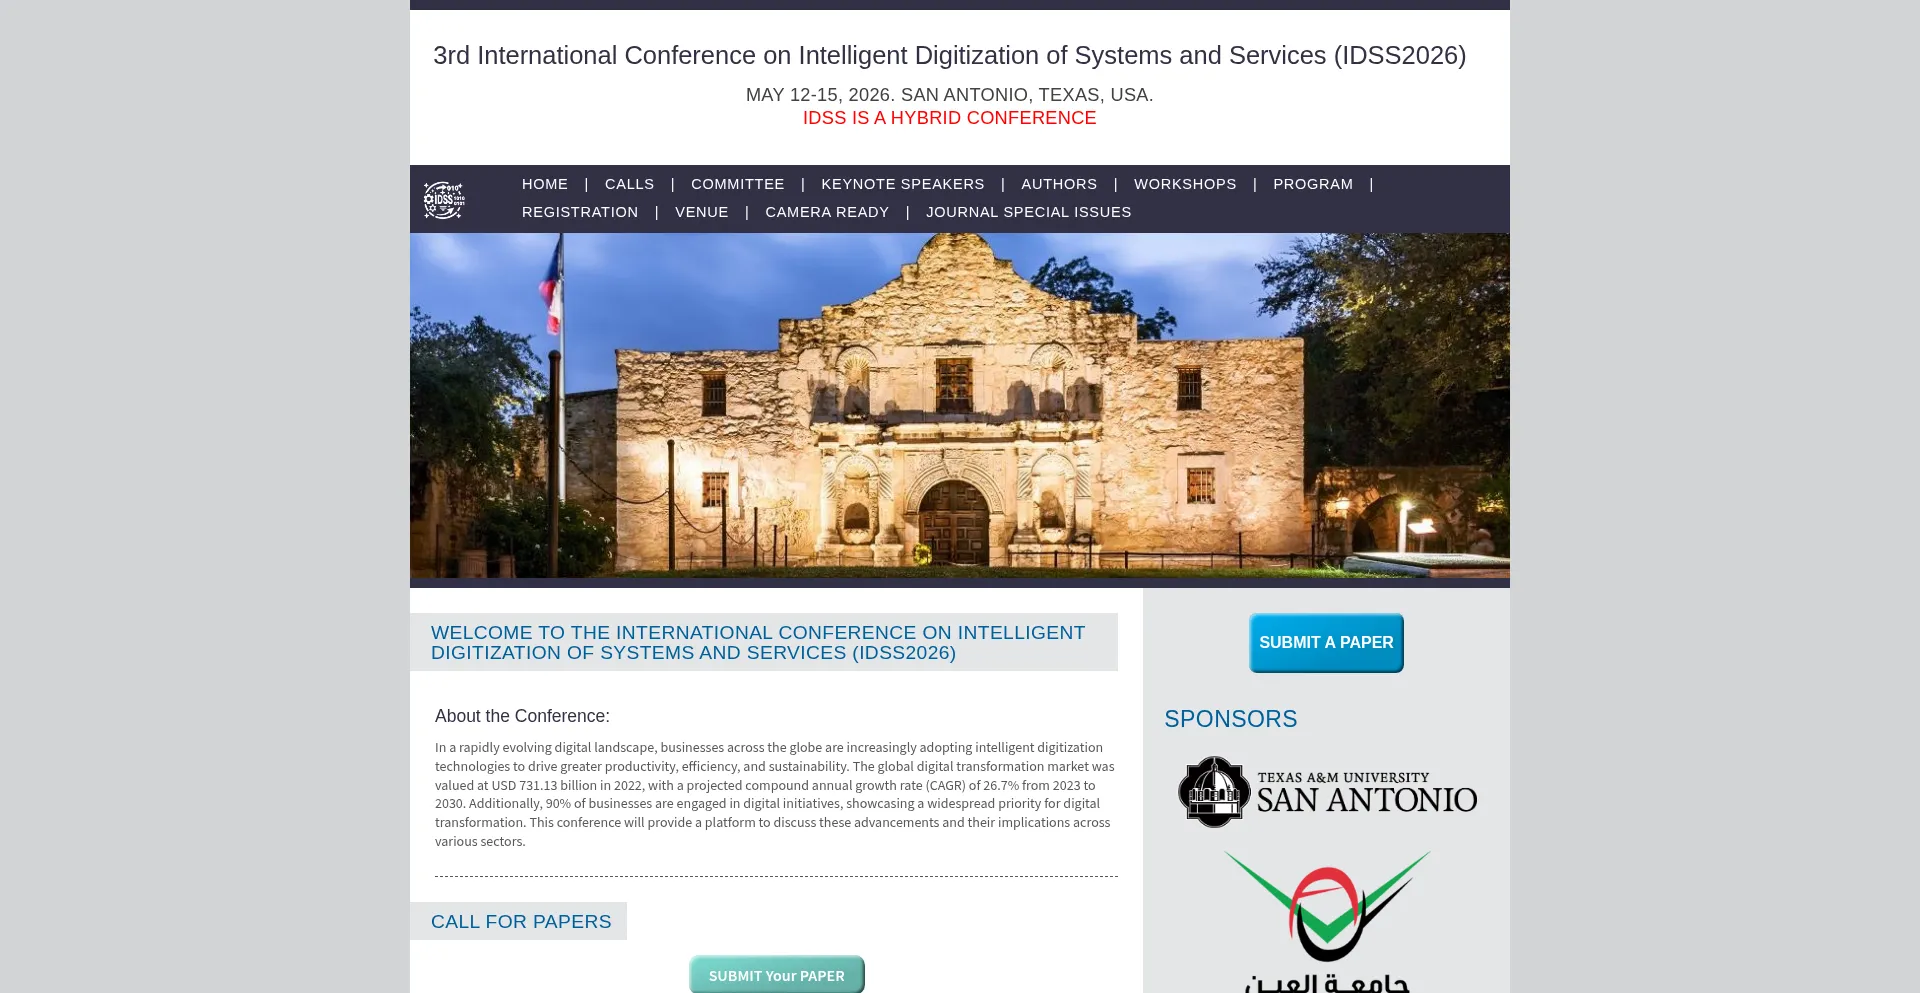View the KEYNOTE SPEAKERS page
The width and height of the screenshot is (1920, 993).
click(x=902, y=184)
